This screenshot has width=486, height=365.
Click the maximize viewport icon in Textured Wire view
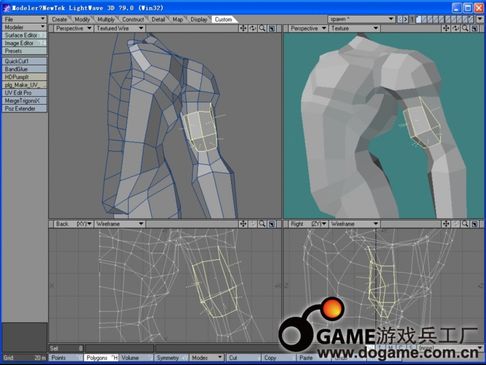click(272, 28)
